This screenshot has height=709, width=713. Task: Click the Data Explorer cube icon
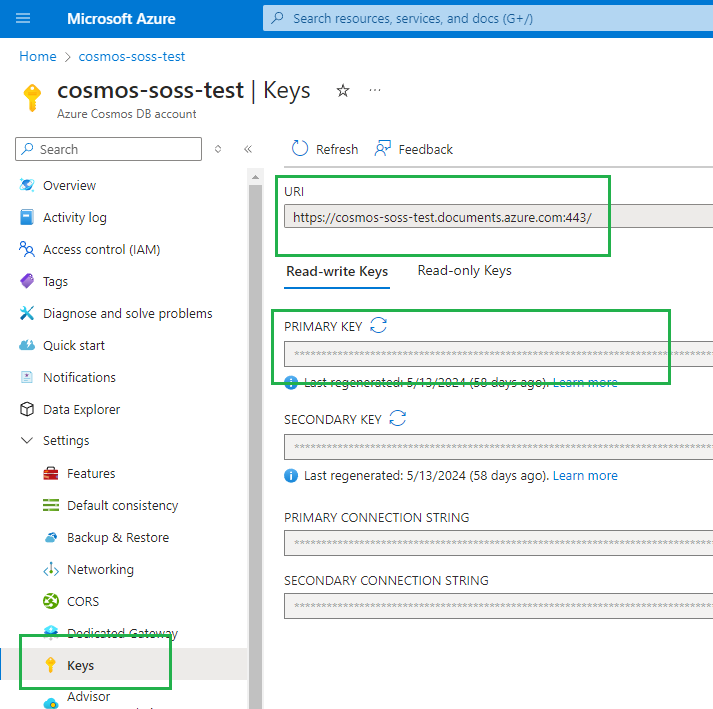pos(27,409)
